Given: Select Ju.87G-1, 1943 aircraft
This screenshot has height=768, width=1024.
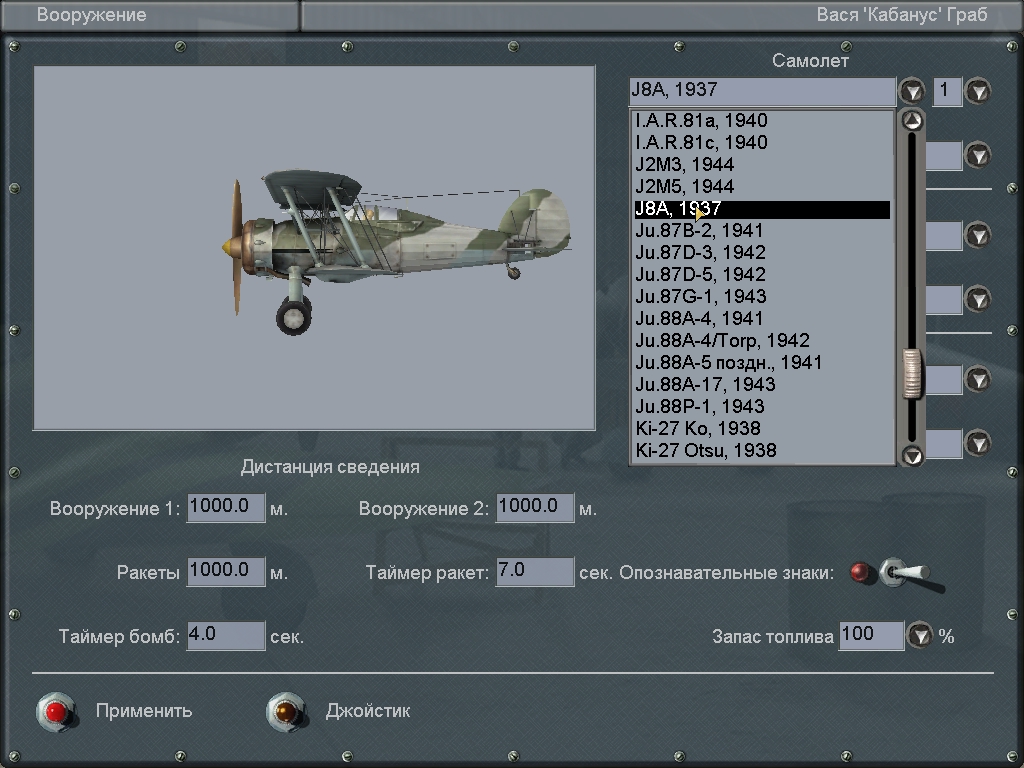Looking at the screenshot, I should coord(762,296).
